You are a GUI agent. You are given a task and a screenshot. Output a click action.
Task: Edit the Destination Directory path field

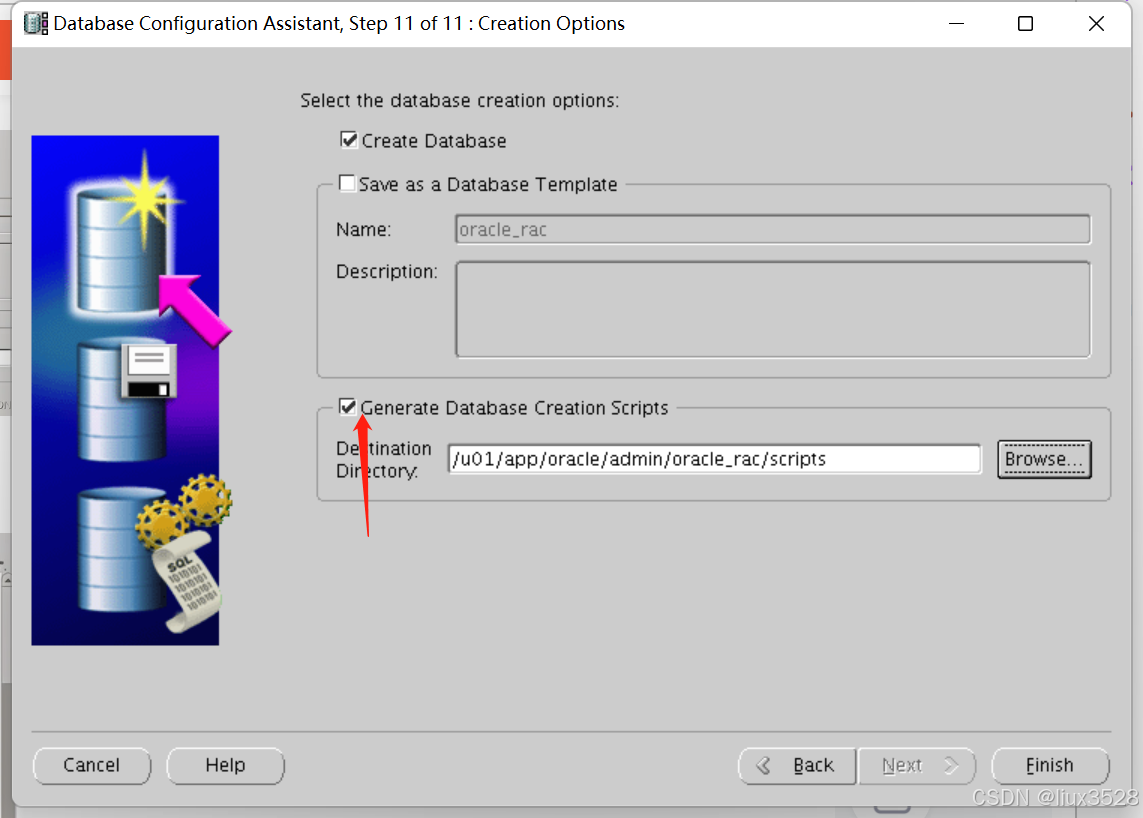714,459
